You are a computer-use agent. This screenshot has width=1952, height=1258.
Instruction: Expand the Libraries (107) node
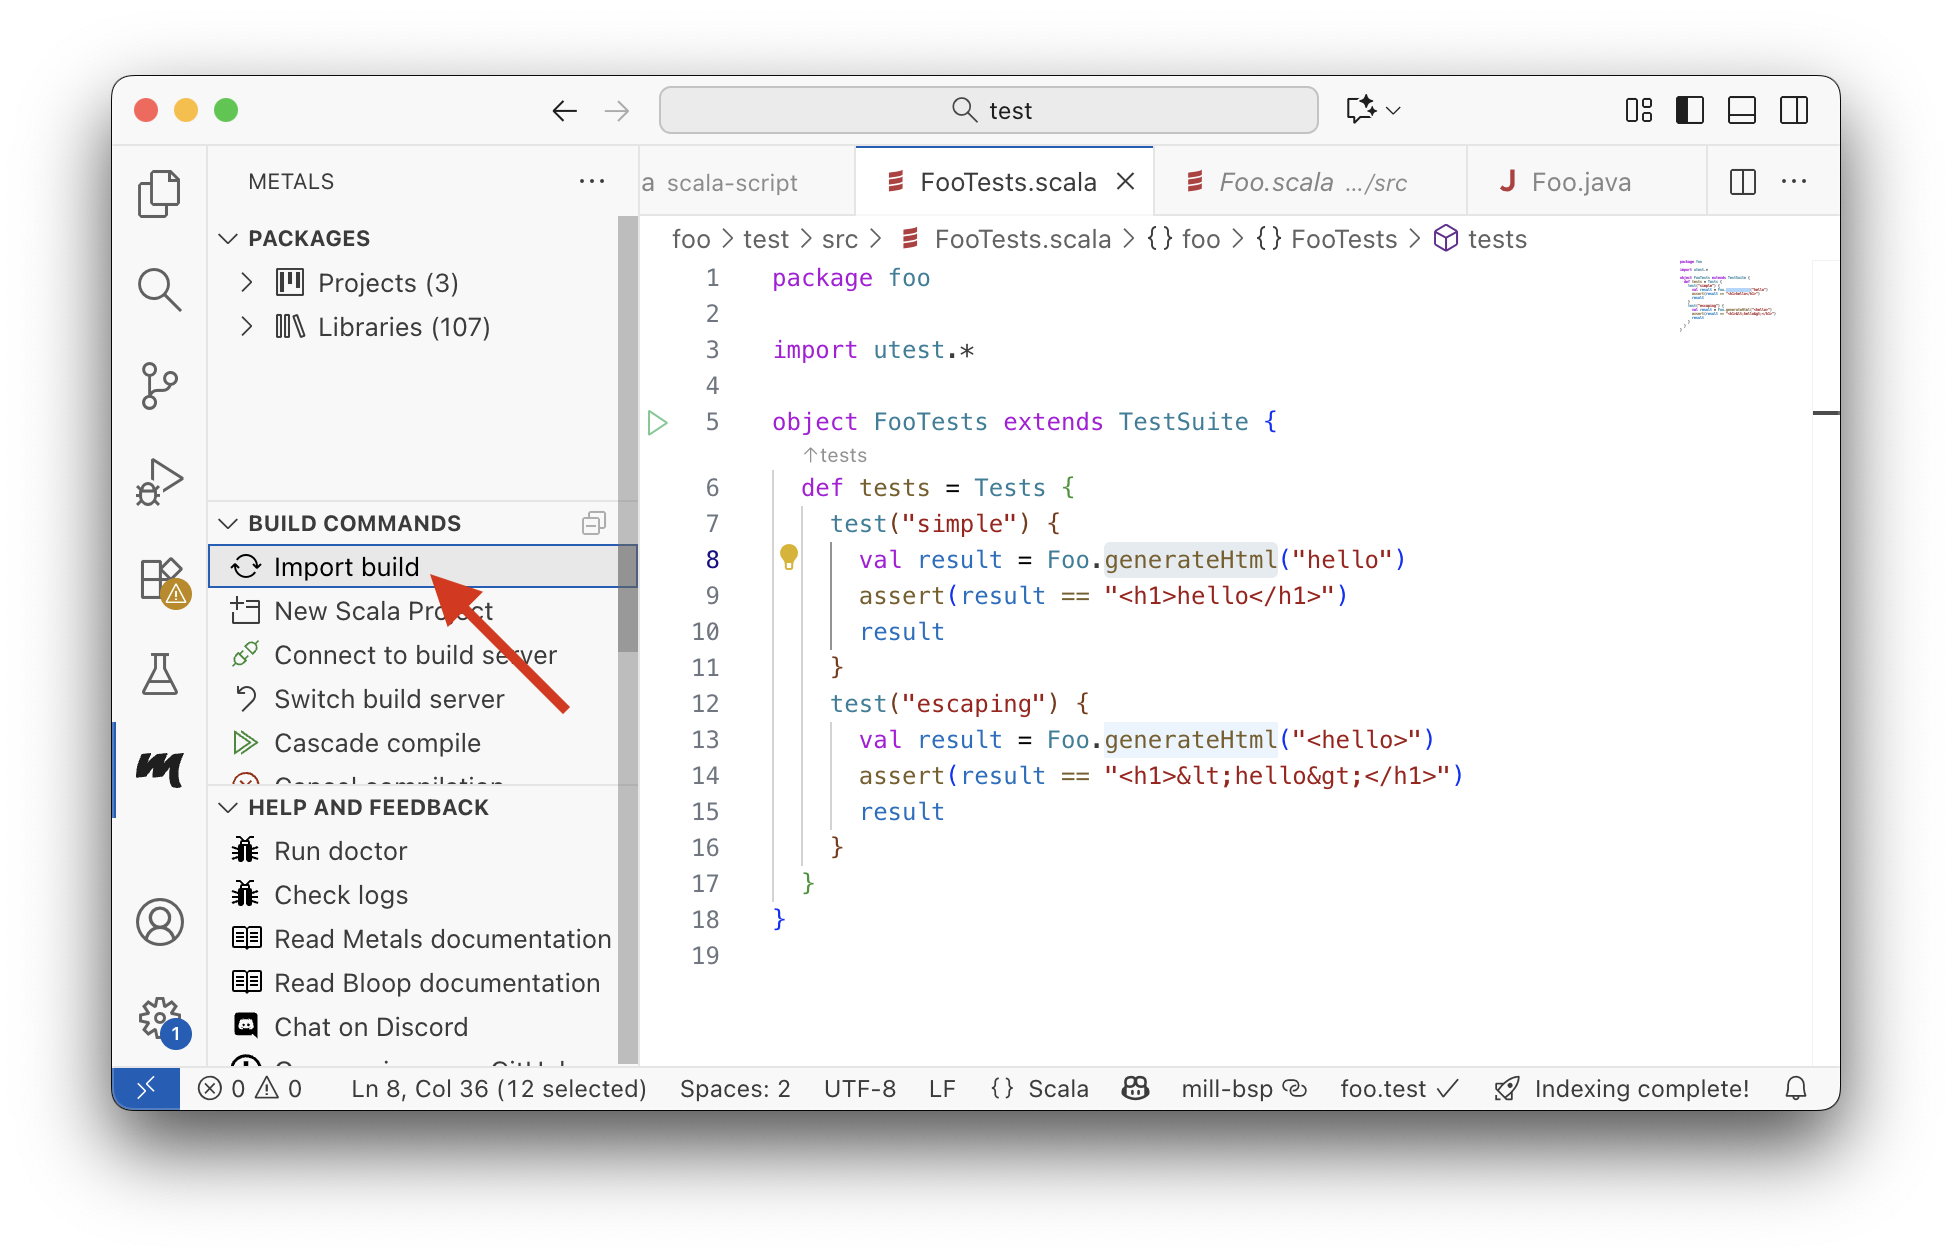point(247,326)
